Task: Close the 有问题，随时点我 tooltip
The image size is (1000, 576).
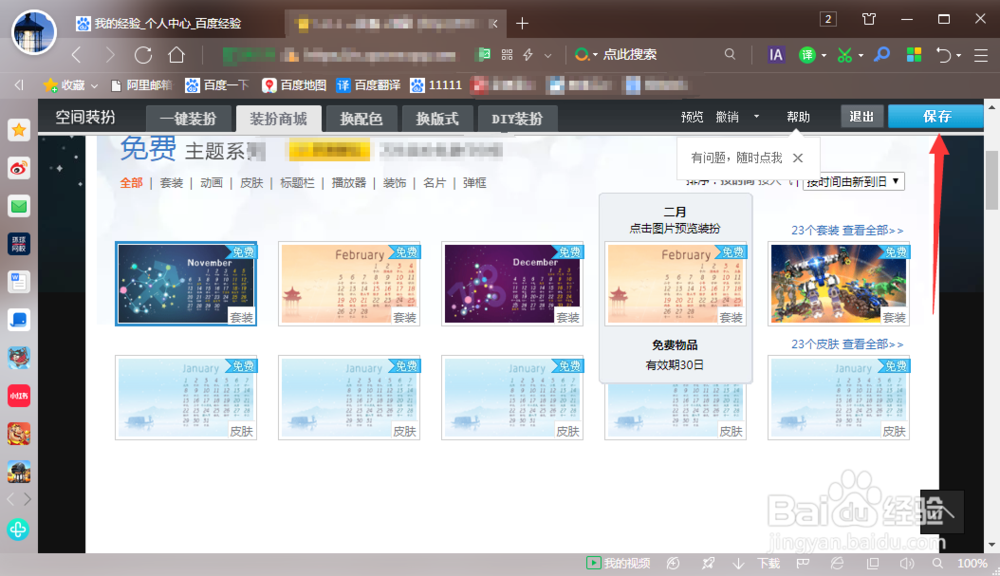Action: point(798,158)
